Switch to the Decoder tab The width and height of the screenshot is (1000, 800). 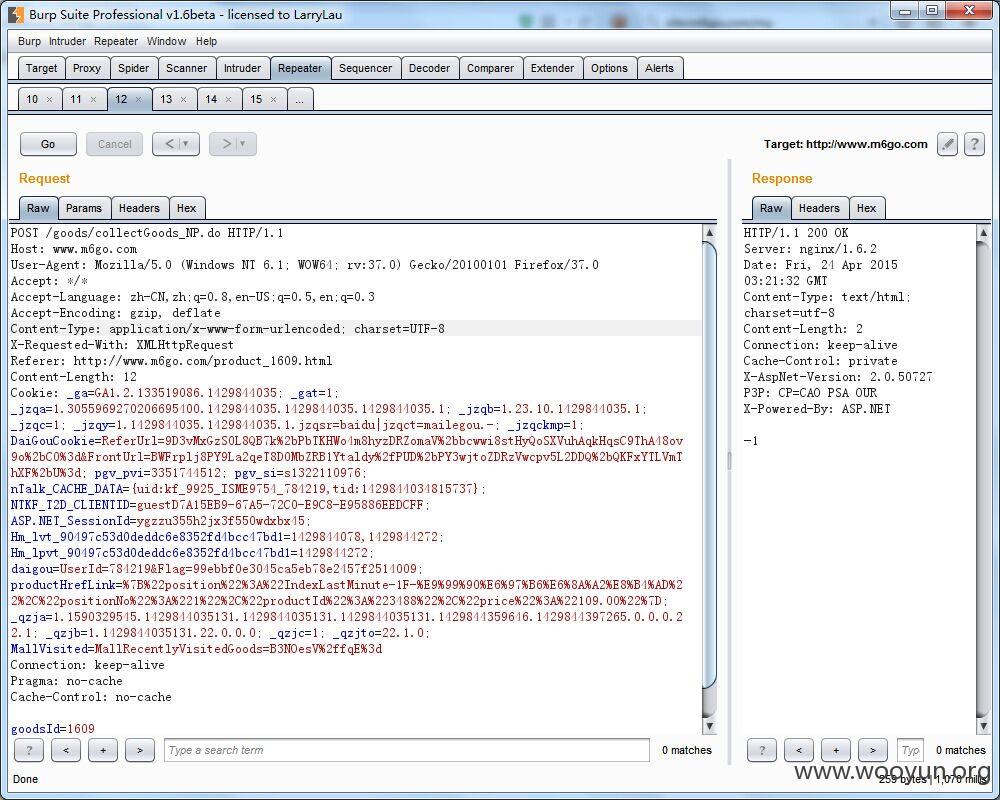pos(429,68)
